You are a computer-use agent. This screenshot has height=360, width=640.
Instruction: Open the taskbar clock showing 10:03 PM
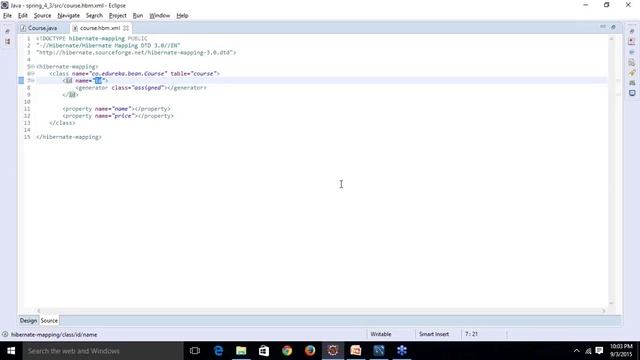621,351
